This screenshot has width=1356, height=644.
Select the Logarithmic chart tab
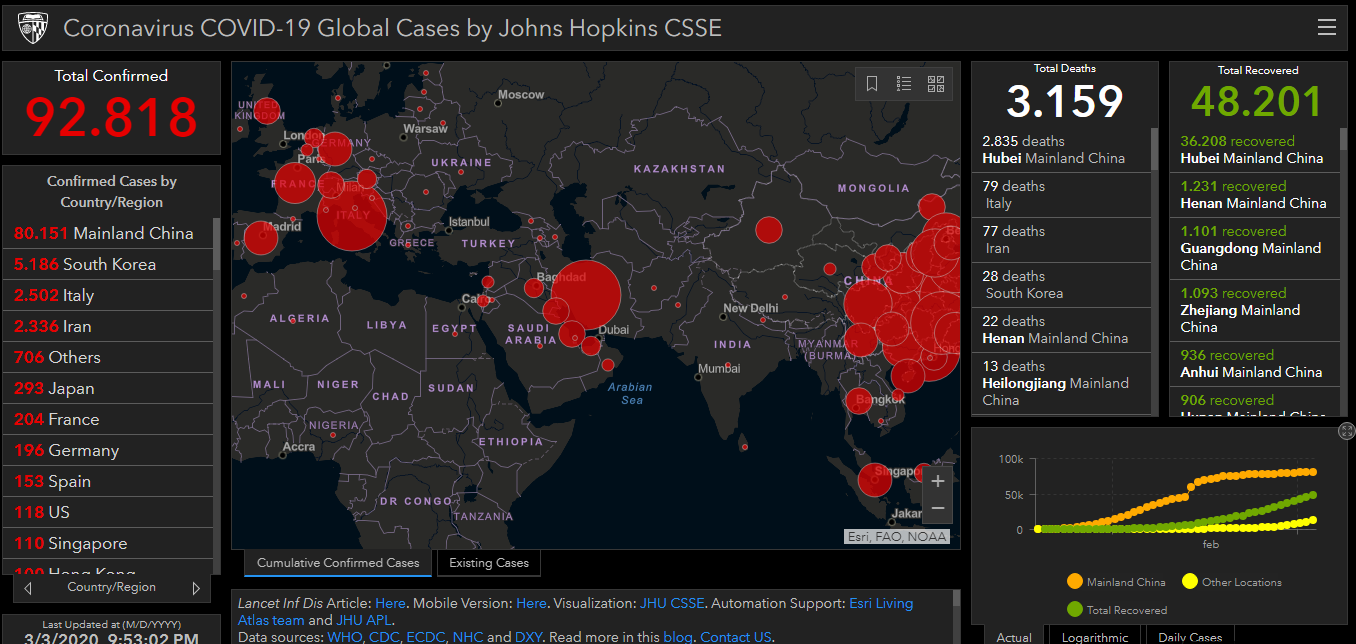[x=1095, y=637]
